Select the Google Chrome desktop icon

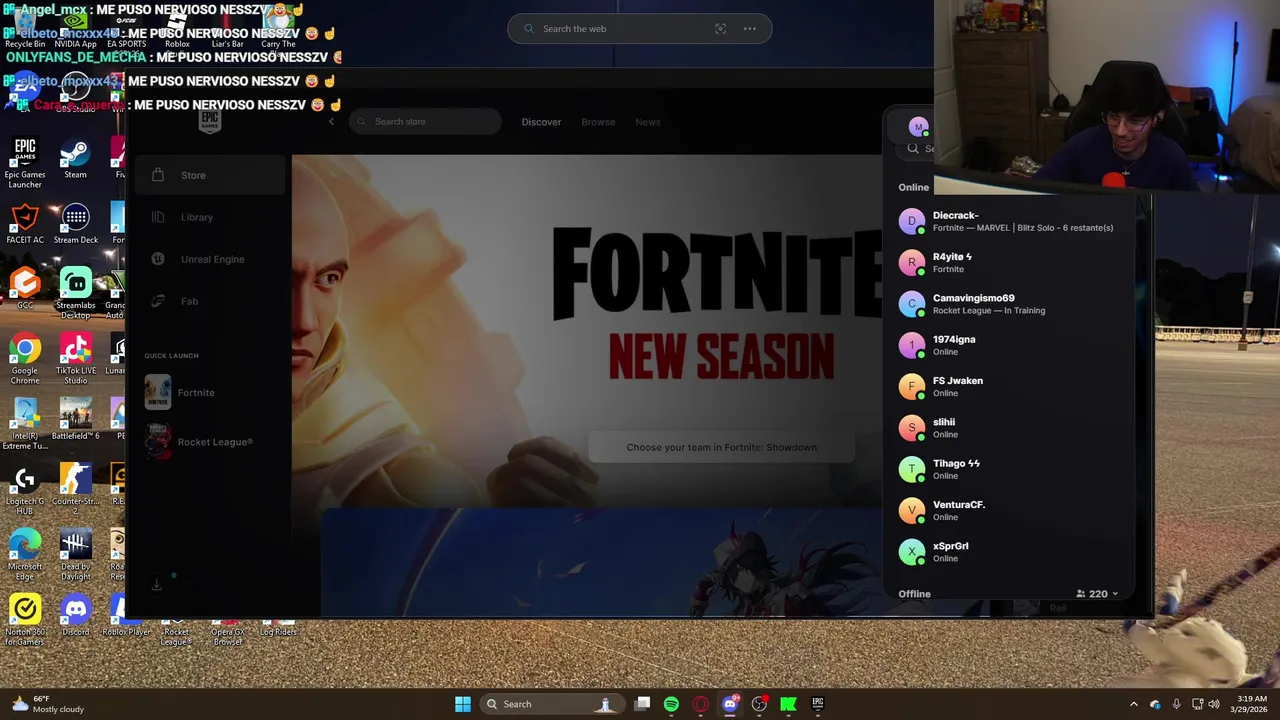point(25,359)
